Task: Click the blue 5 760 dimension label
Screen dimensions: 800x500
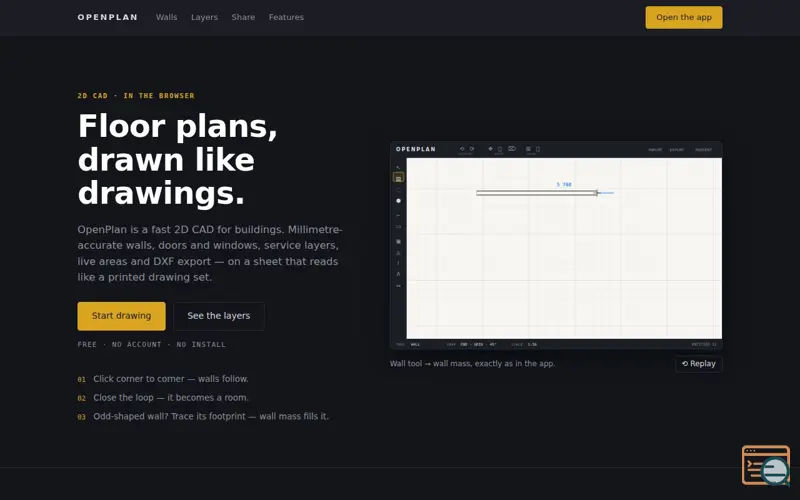Action: pos(564,185)
